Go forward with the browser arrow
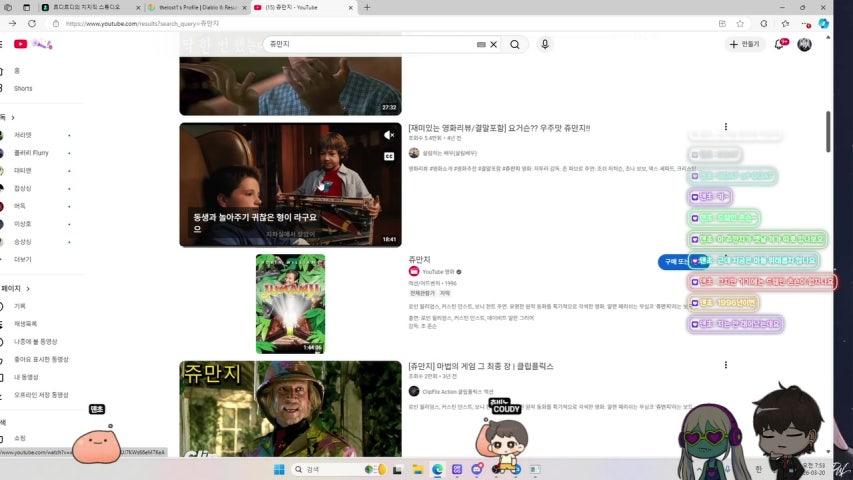 click(x=13, y=23)
